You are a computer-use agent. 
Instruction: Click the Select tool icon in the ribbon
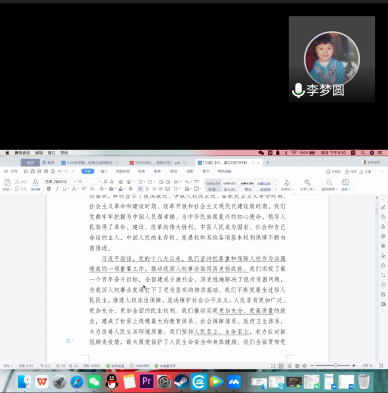point(345,183)
